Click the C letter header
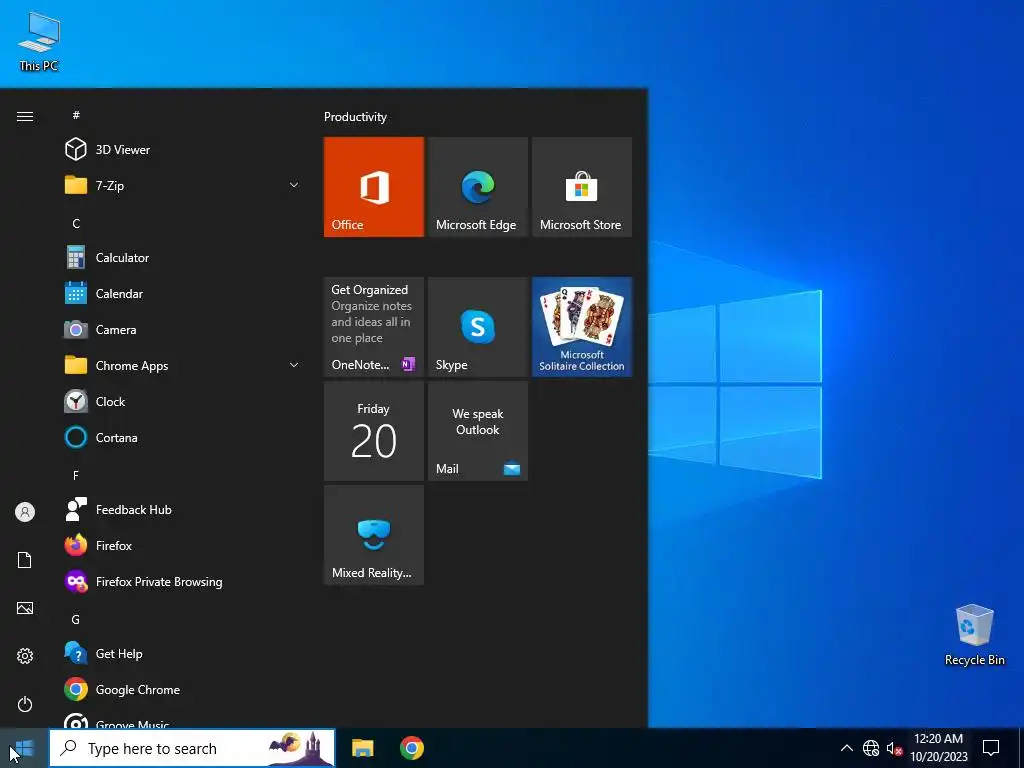 point(76,223)
